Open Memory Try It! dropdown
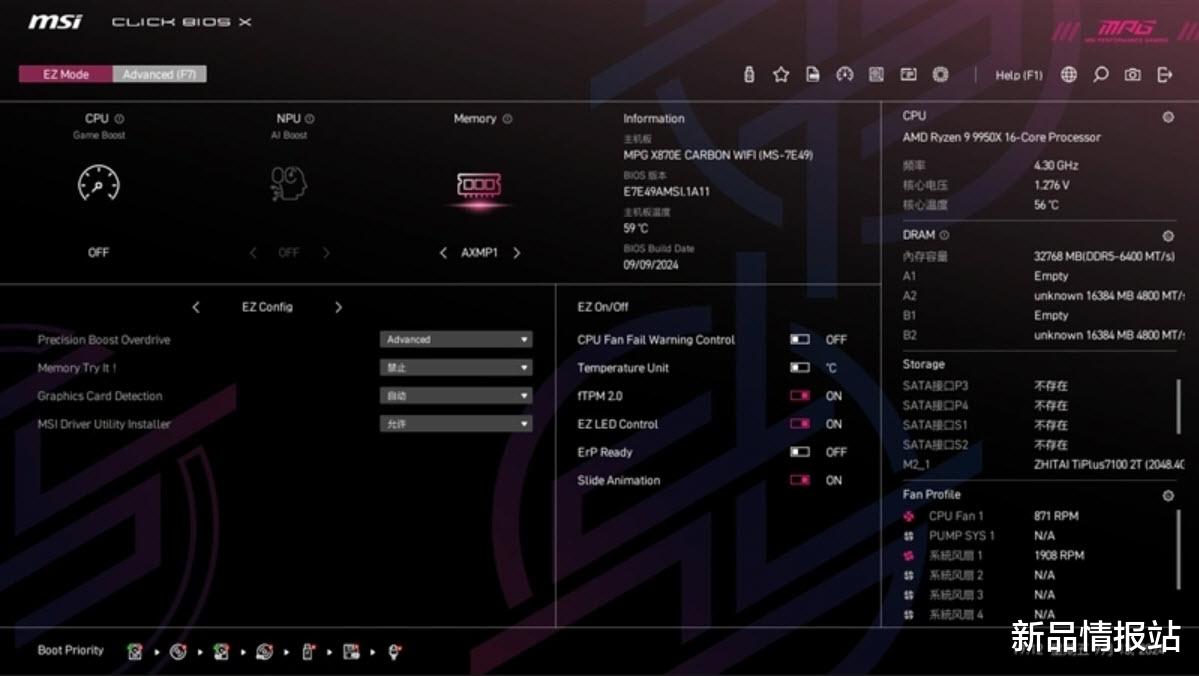 (456, 368)
